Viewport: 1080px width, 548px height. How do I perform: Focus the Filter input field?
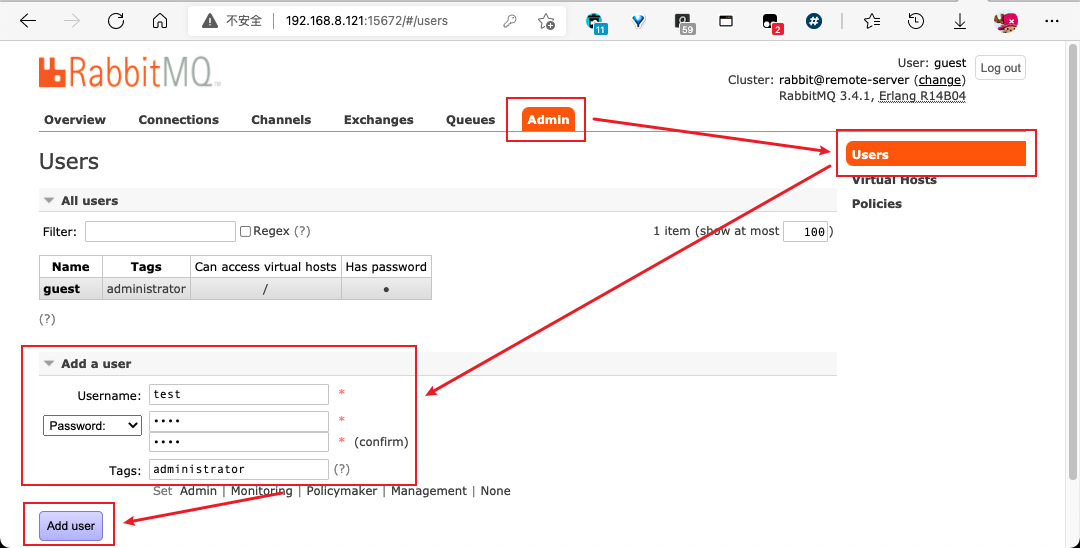160,231
